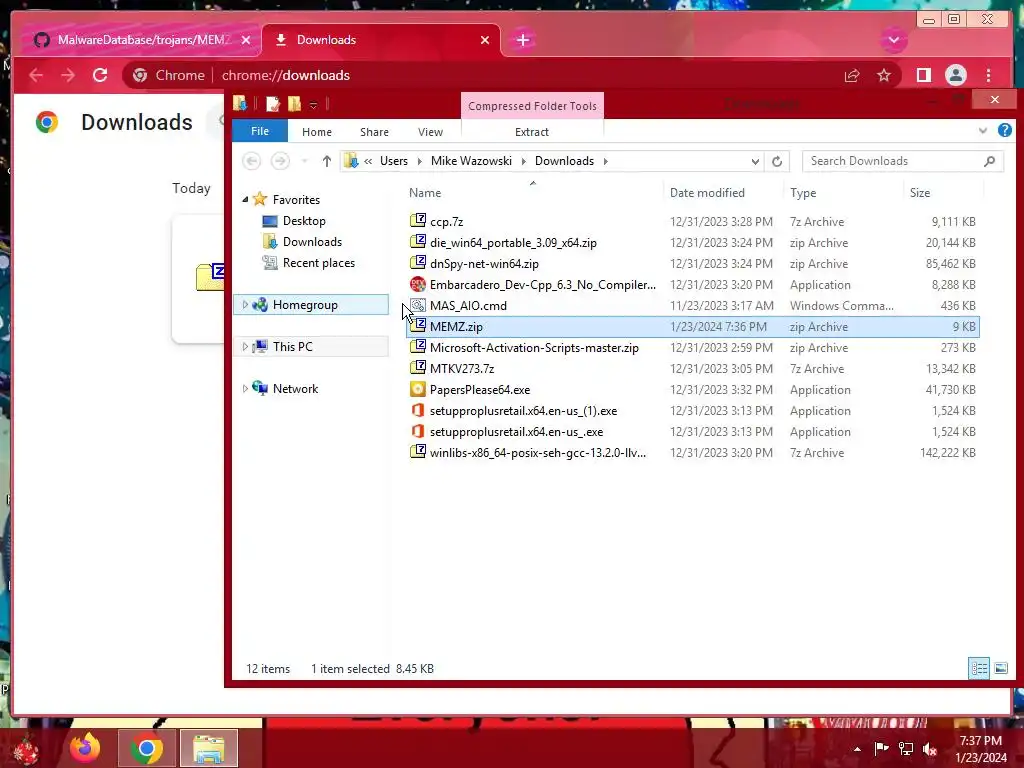Bookmark this page with the star icon

tap(884, 76)
